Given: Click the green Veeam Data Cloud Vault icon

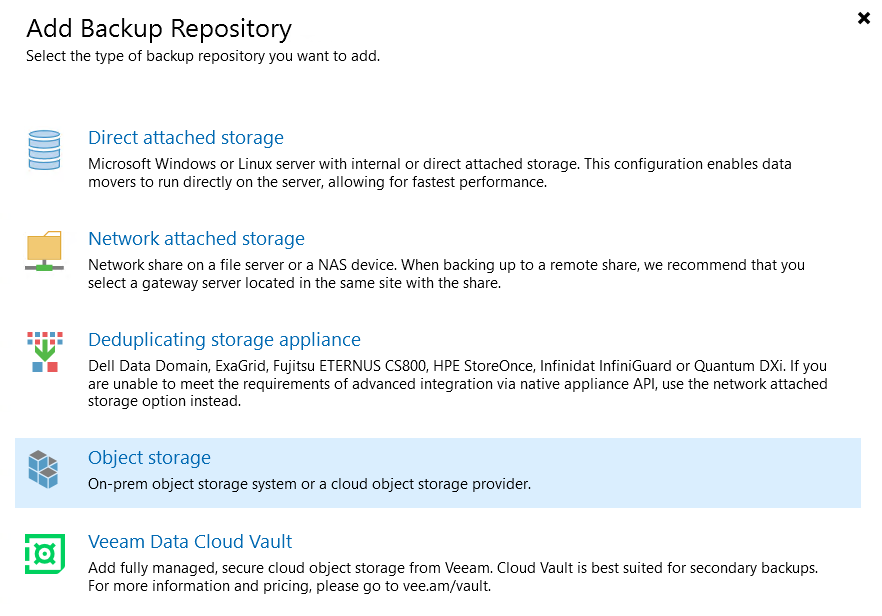Looking at the screenshot, I should pyautogui.click(x=44, y=554).
